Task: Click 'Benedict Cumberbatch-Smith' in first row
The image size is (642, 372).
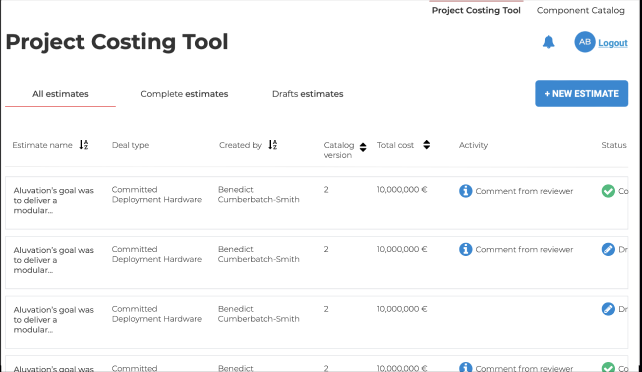Action: [258, 194]
